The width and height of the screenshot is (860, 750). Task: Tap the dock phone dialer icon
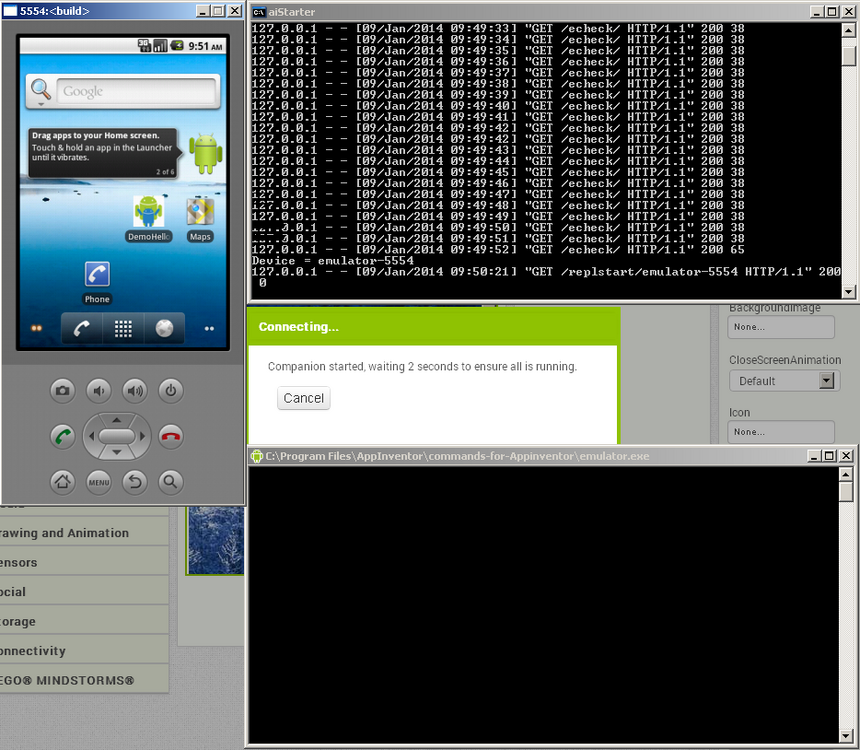(x=82, y=328)
